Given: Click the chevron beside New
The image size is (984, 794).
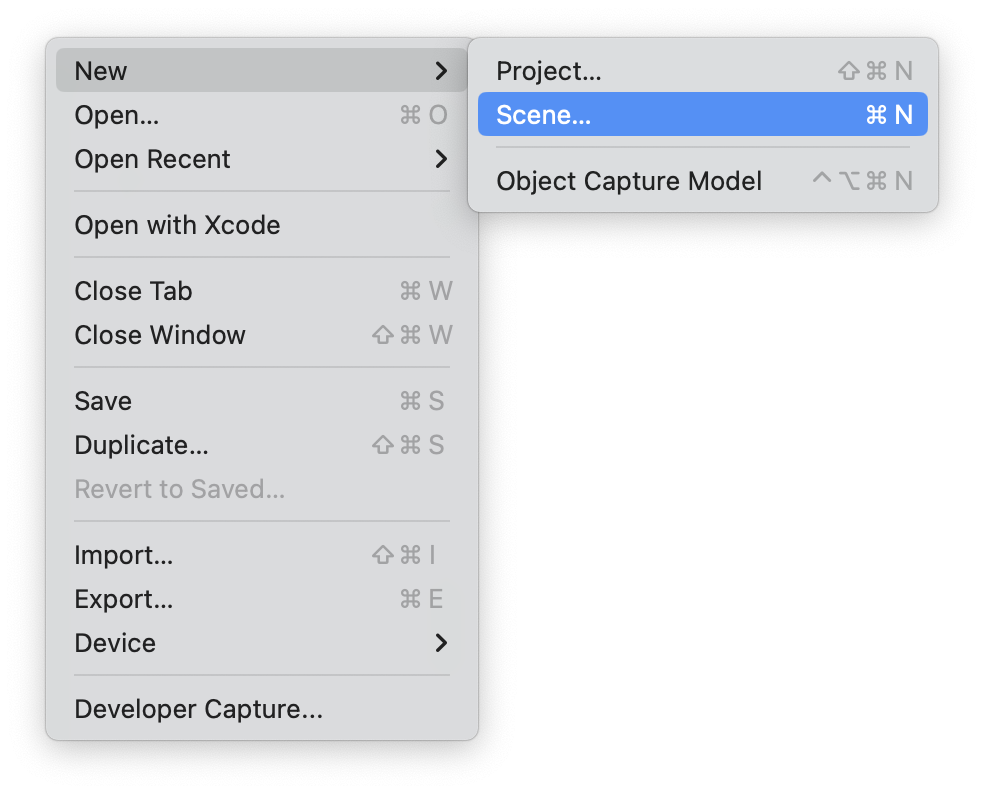Looking at the screenshot, I should tap(441, 71).
